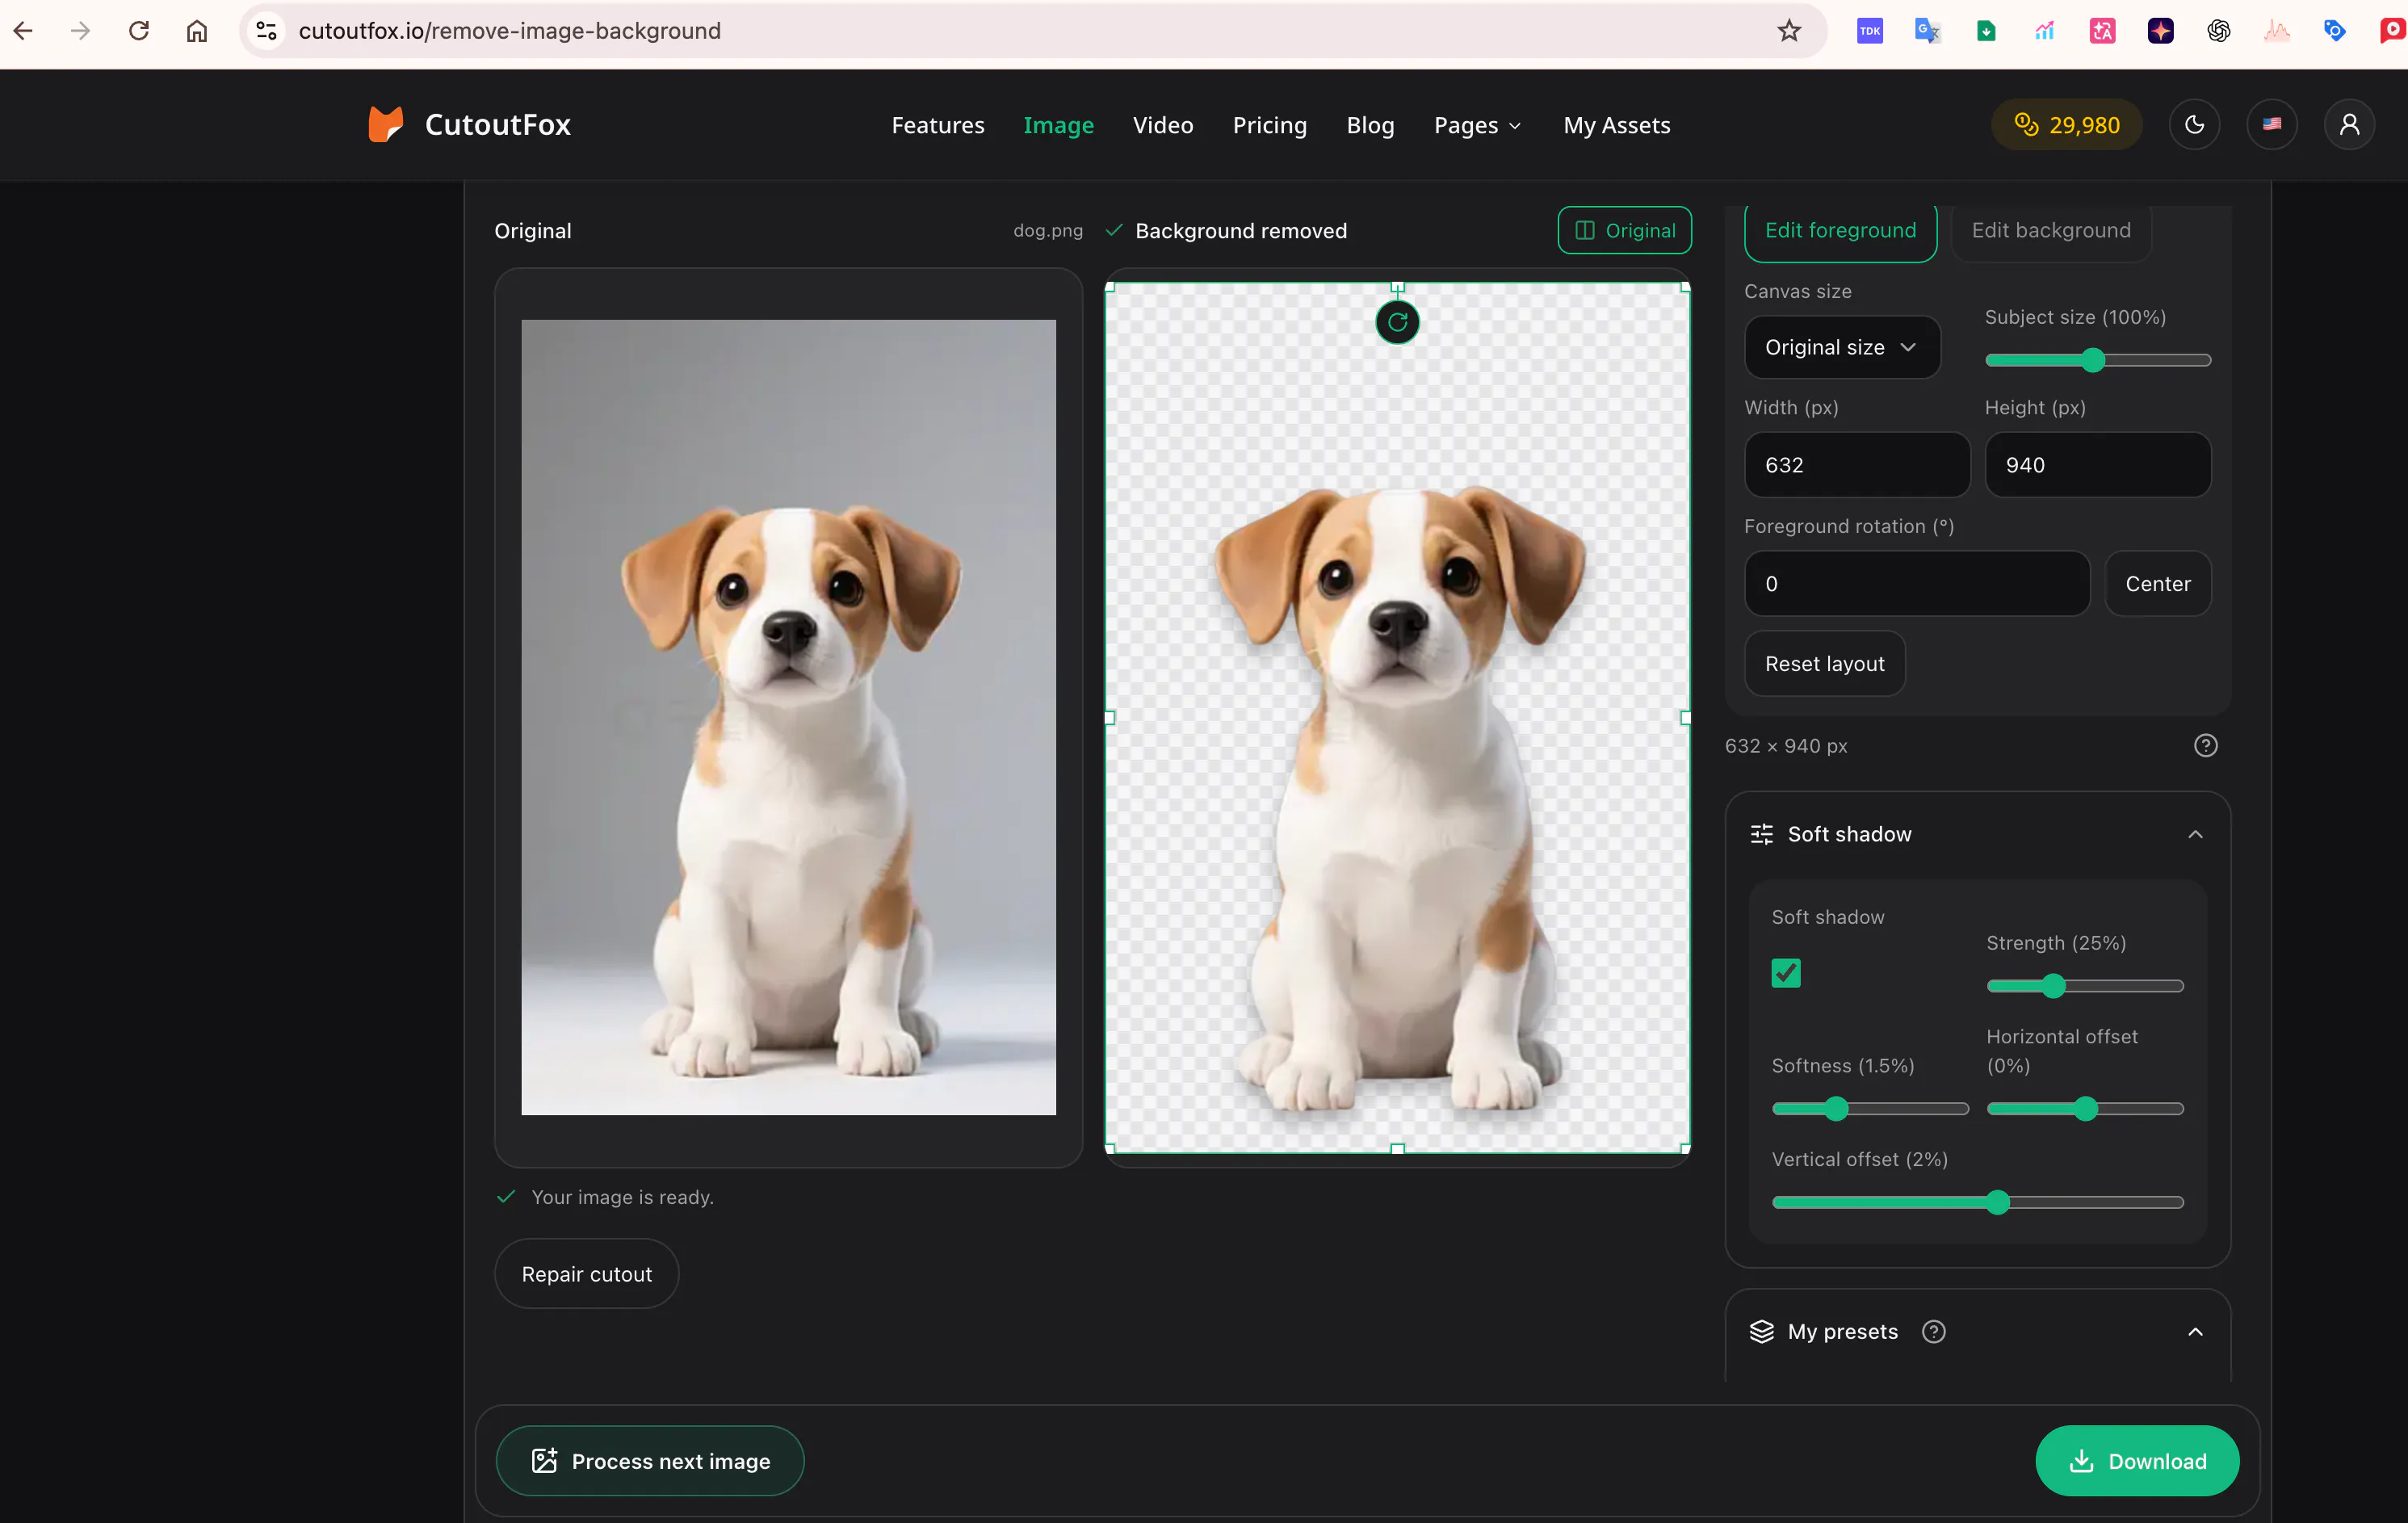The height and width of the screenshot is (1523, 2408).
Task: Reload the page in the browser
Action: point(139,31)
